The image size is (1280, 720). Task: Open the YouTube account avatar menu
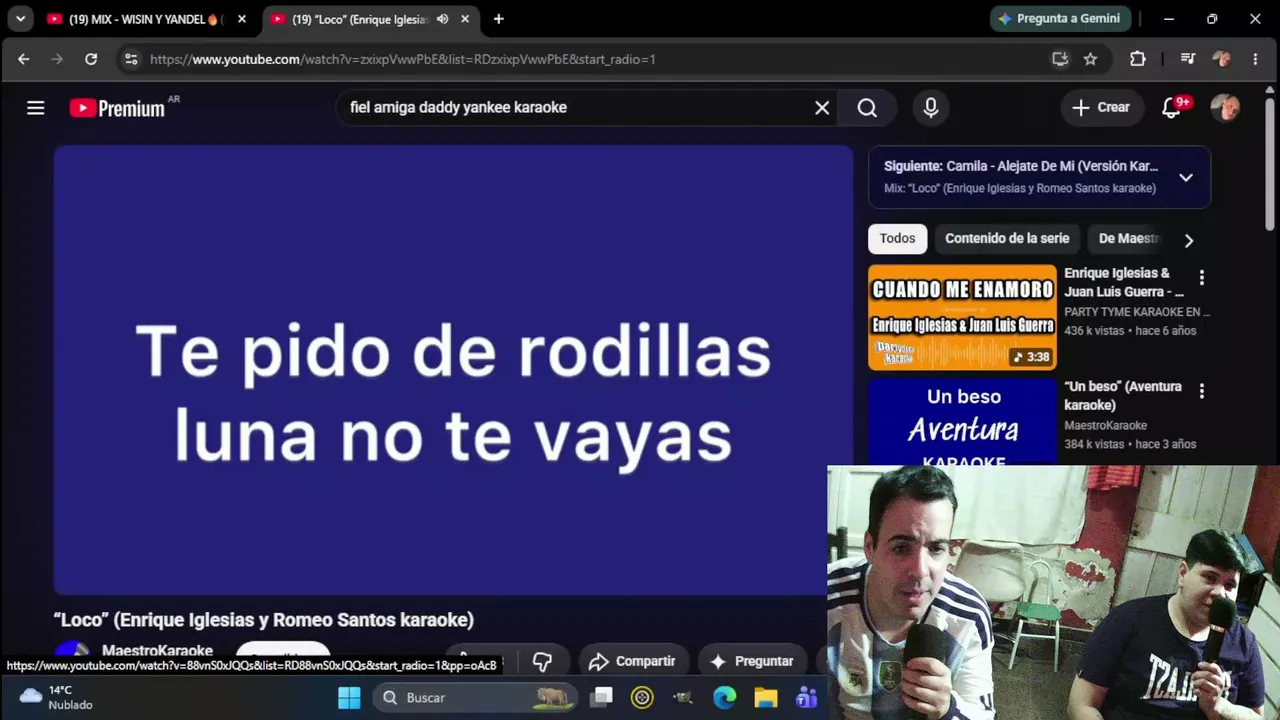tap(1225, 108)
